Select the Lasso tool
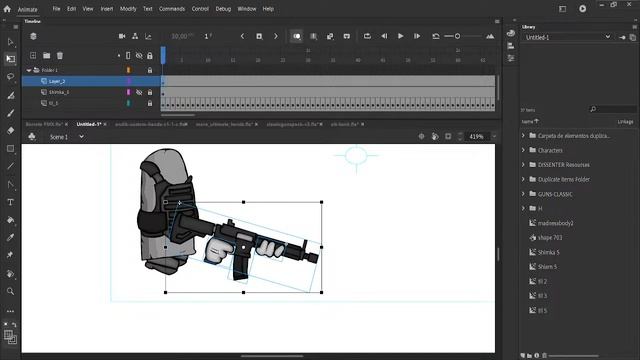 click(x=11, y=77)
